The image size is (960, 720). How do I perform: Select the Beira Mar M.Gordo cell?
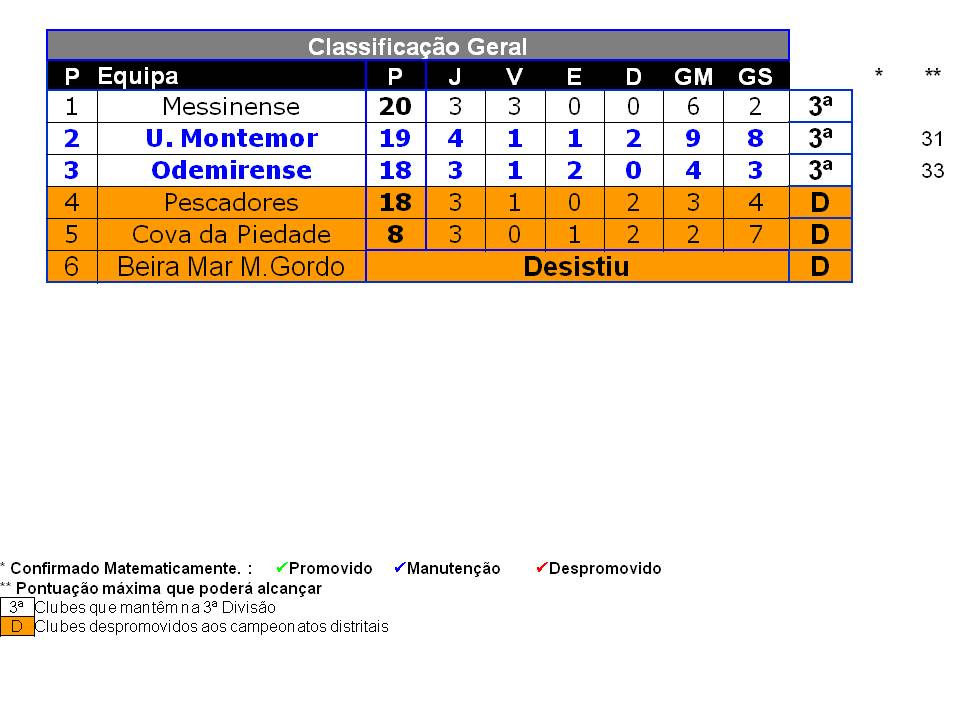click(x=231, y=267)
